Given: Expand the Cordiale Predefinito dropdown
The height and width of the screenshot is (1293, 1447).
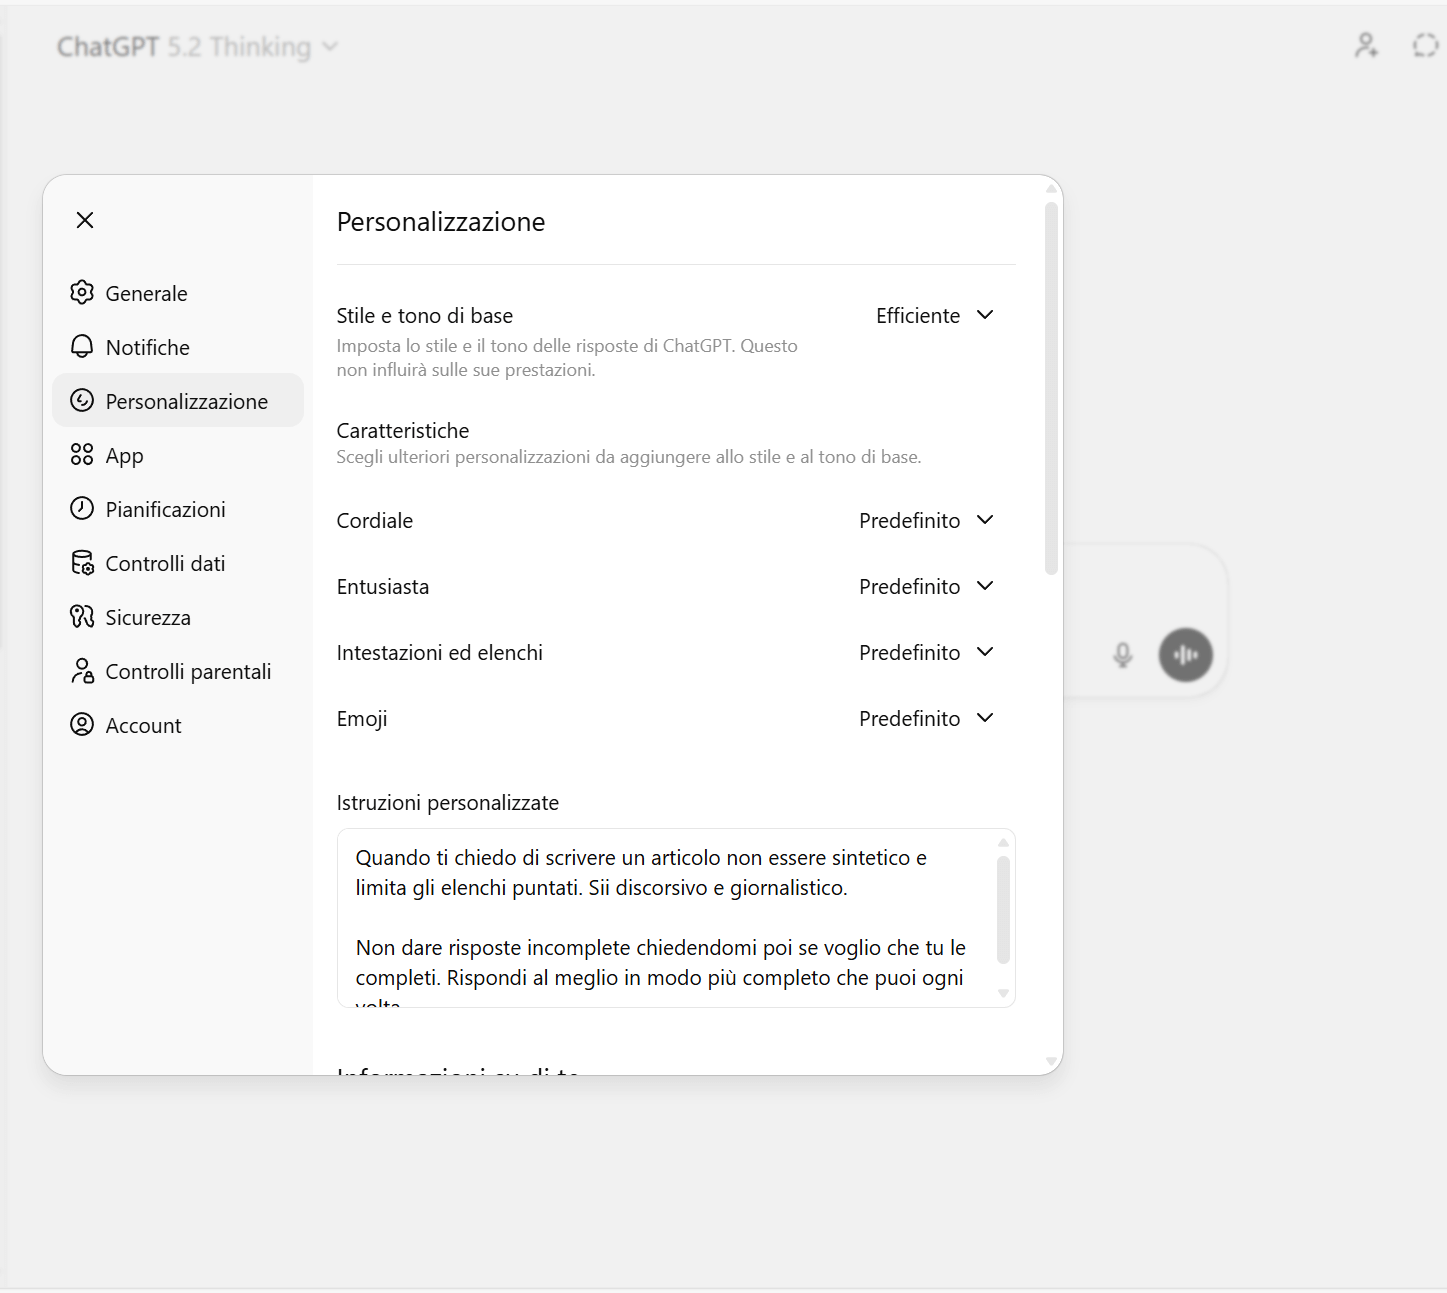Looking at the screenshot, I should (926, 521).
